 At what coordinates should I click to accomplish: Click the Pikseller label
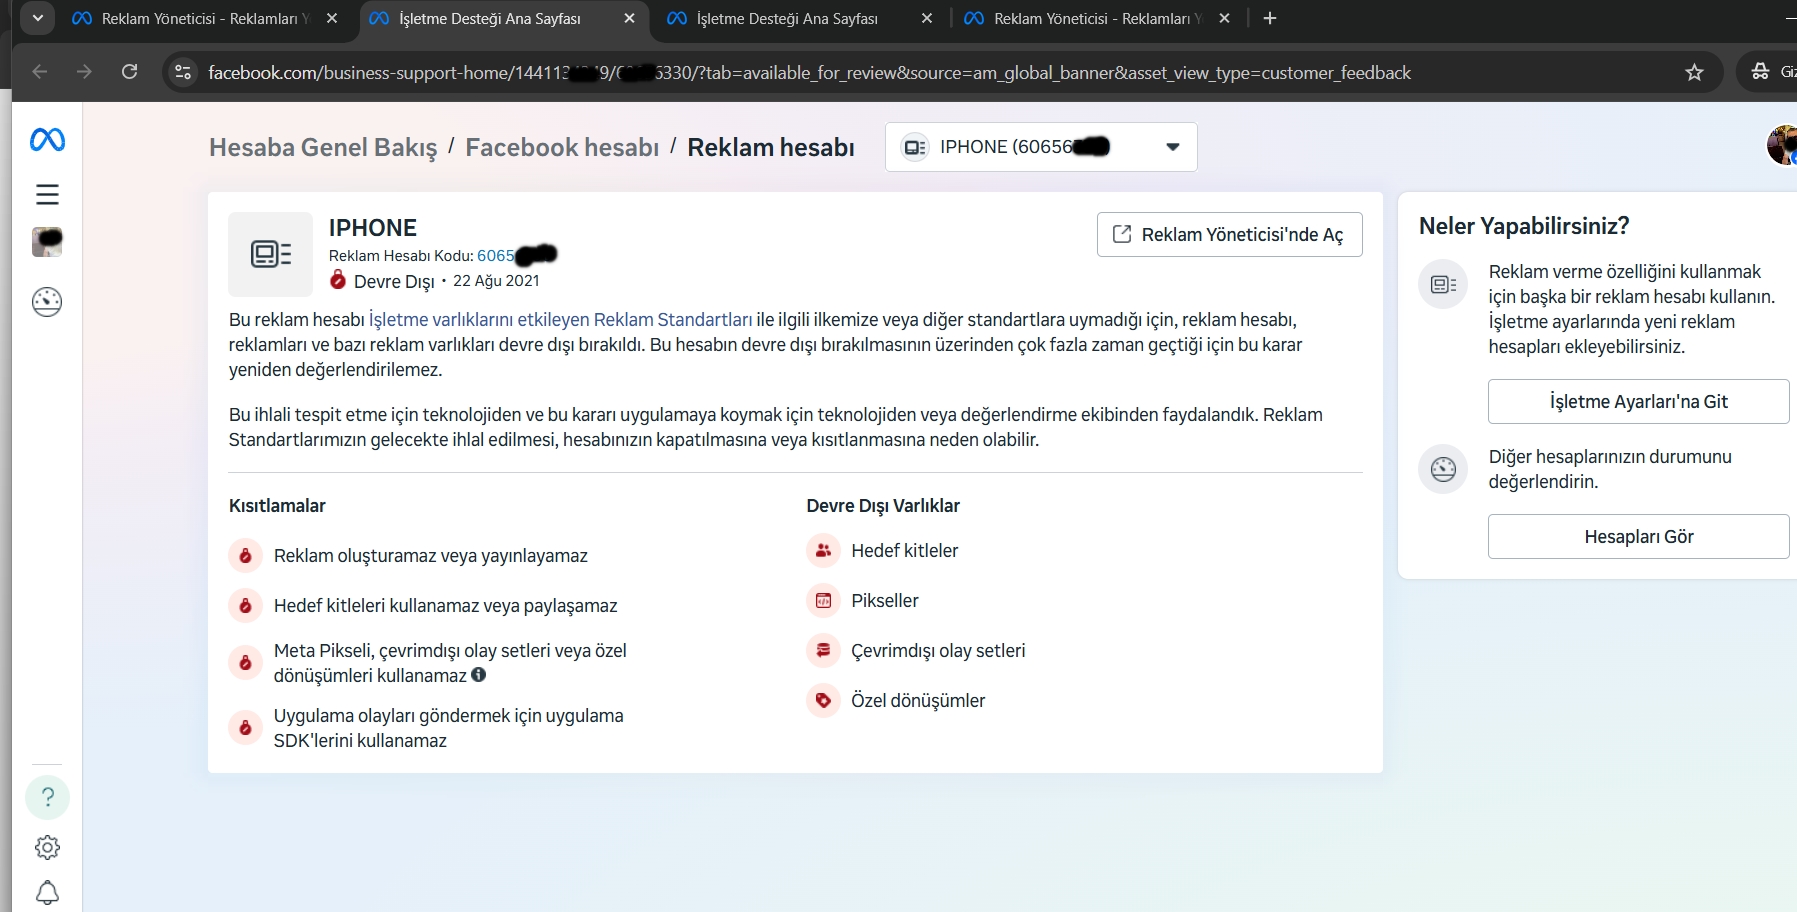coord(885,601)
